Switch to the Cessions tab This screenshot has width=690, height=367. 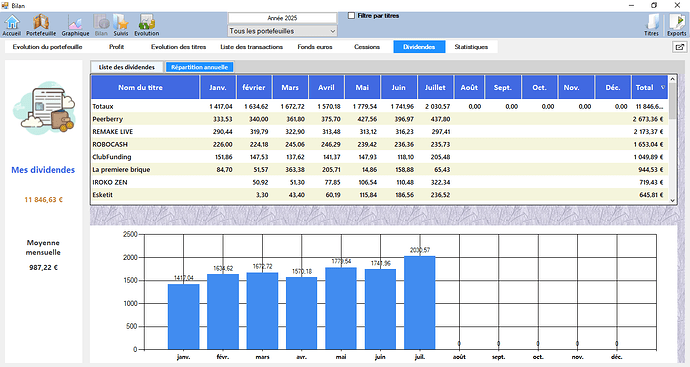(367, 47)
